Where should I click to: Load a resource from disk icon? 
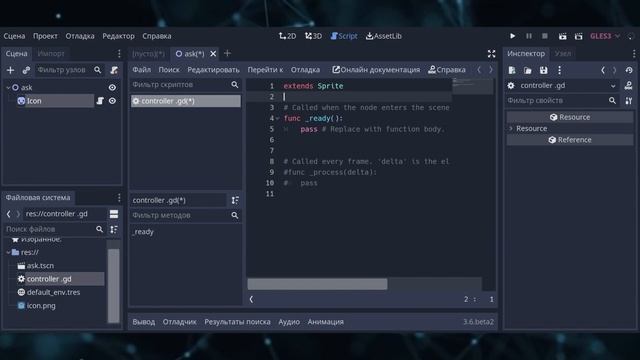coord(528,70)
